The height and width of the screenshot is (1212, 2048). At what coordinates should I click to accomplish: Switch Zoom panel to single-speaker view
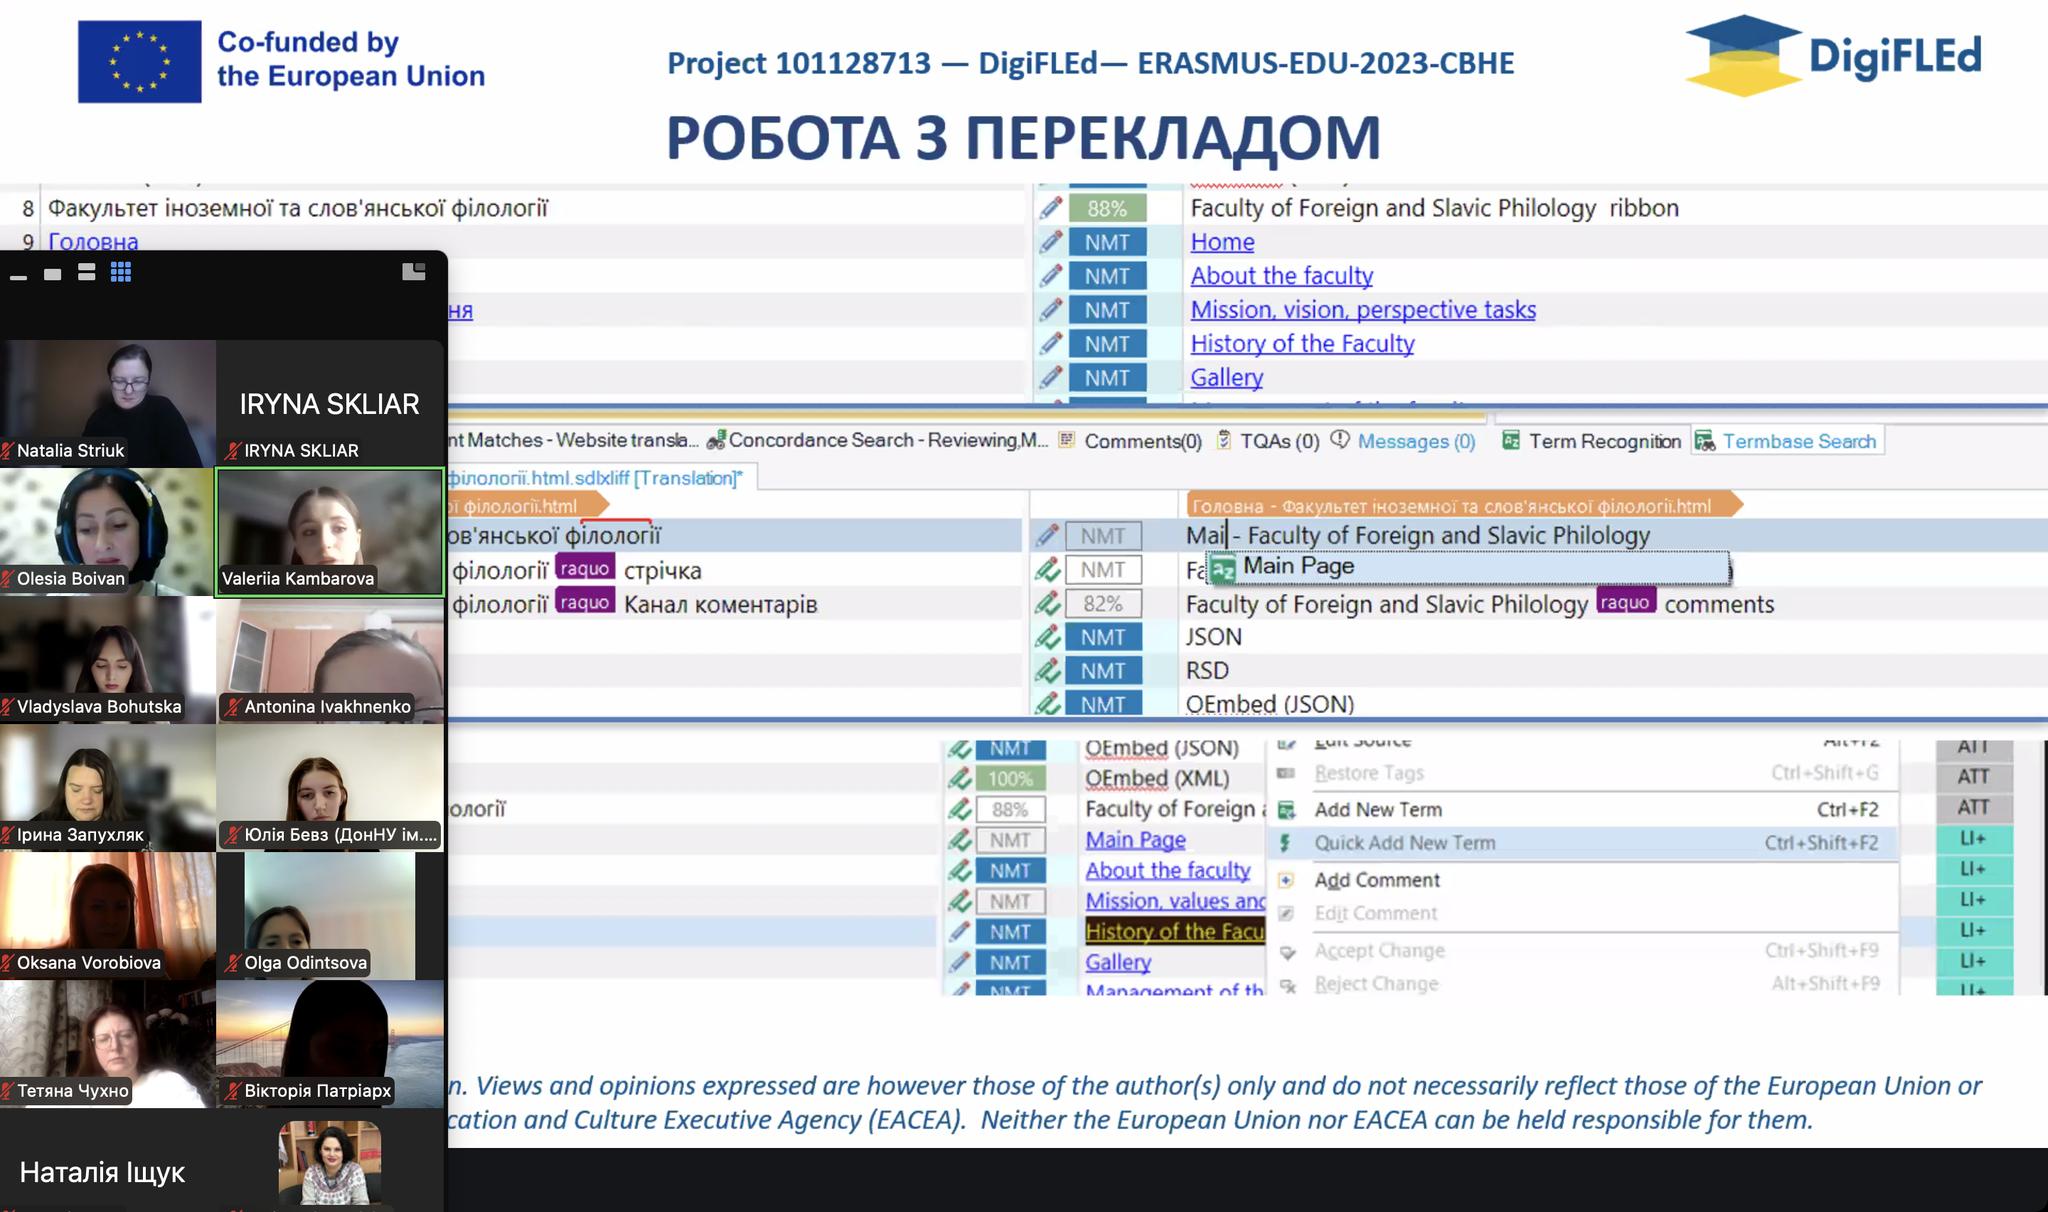click(53, 273)
